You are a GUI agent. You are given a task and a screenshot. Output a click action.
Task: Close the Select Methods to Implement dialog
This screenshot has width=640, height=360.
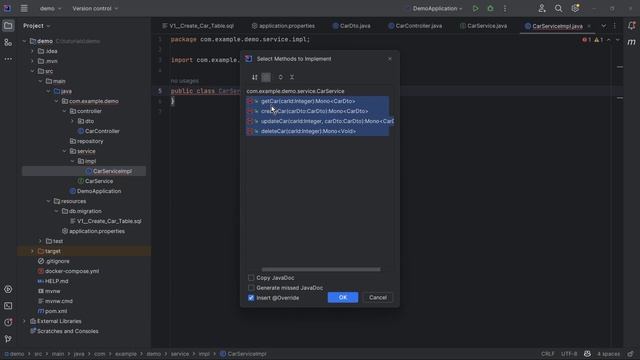(x=390, y=59)
